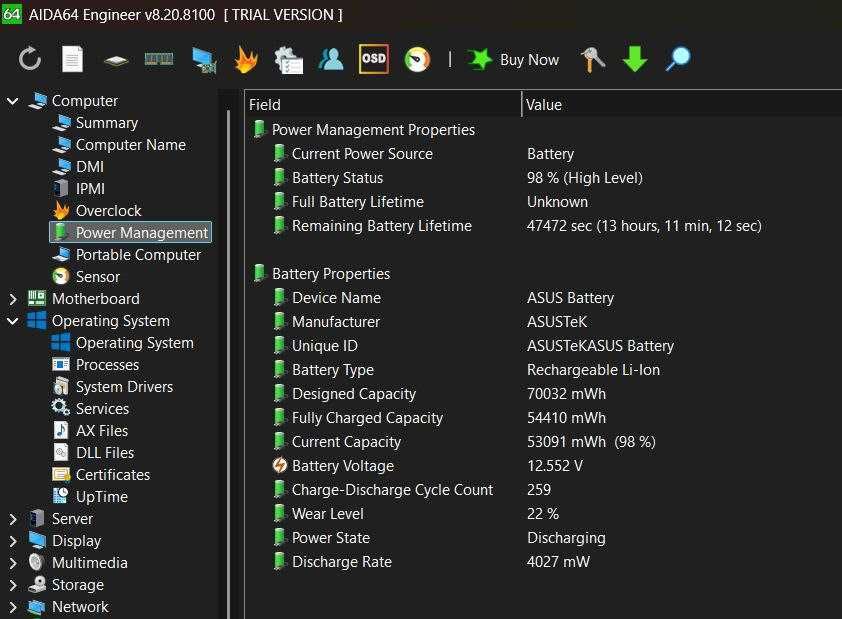Select Power Management tree item
Viewport: 842px width, 619px height.
pos(130,232)
